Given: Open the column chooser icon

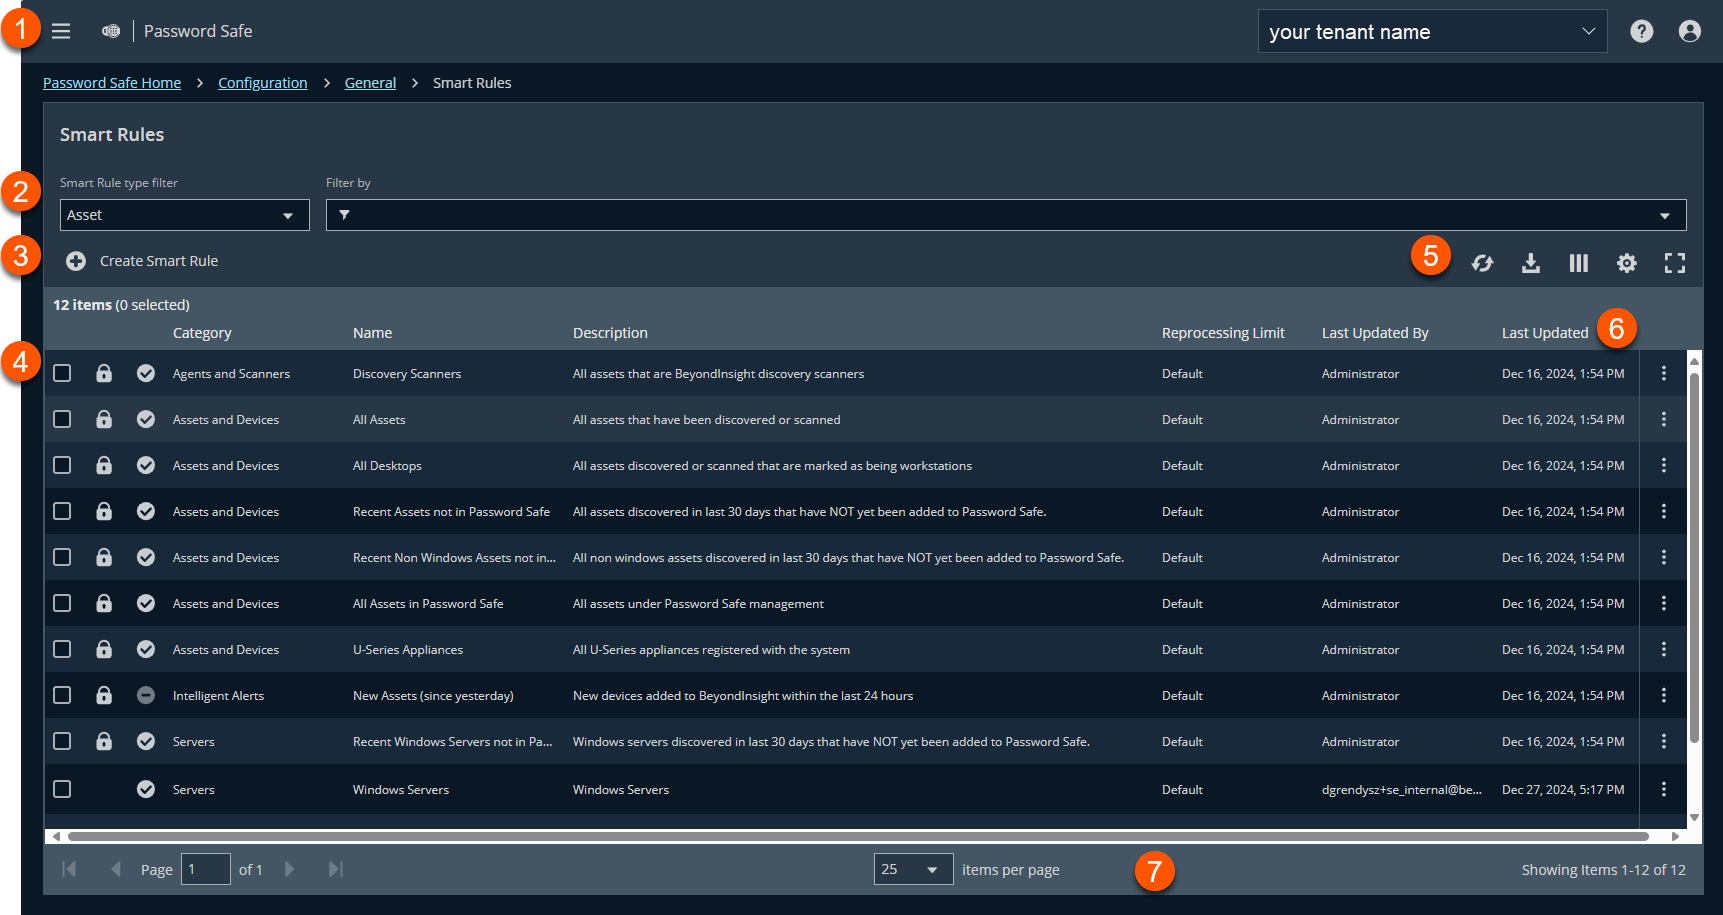Looking at the screenshot, I should [1578, 263].
